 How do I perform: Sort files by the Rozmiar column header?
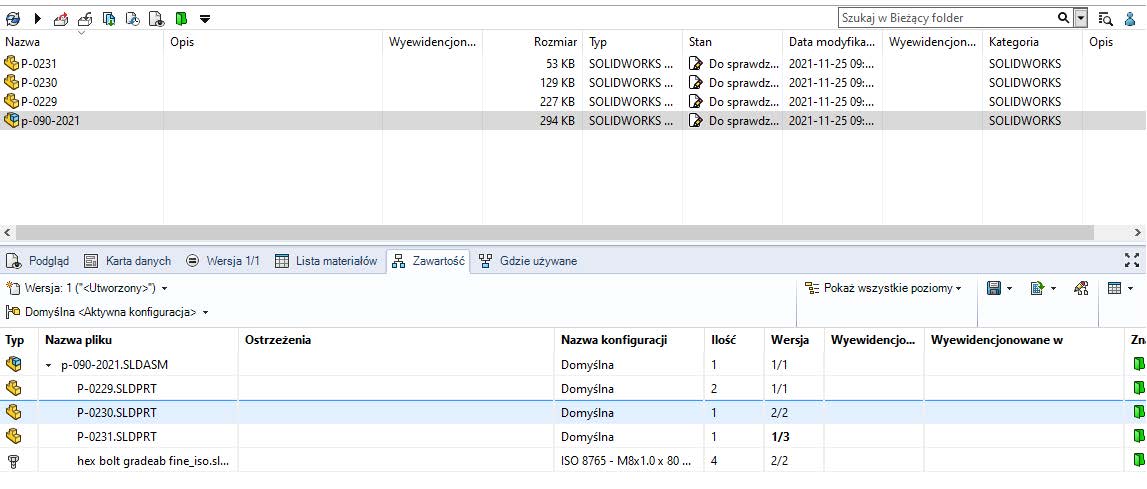pyautogui.click(x=555, y=42)
